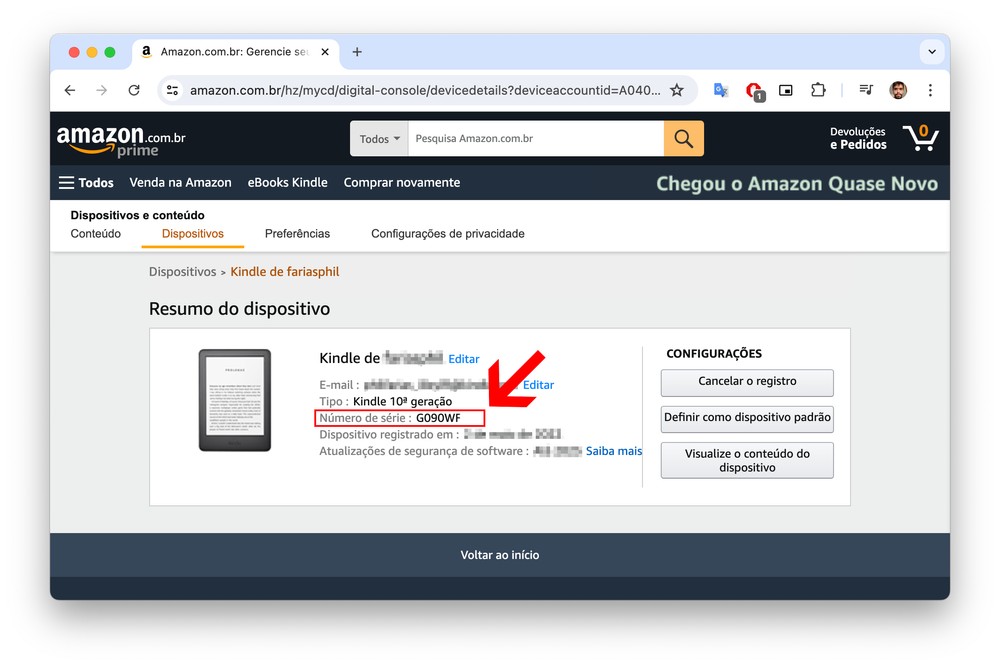
Task: Go back with the browser back arrow
Action: (70, 91)
